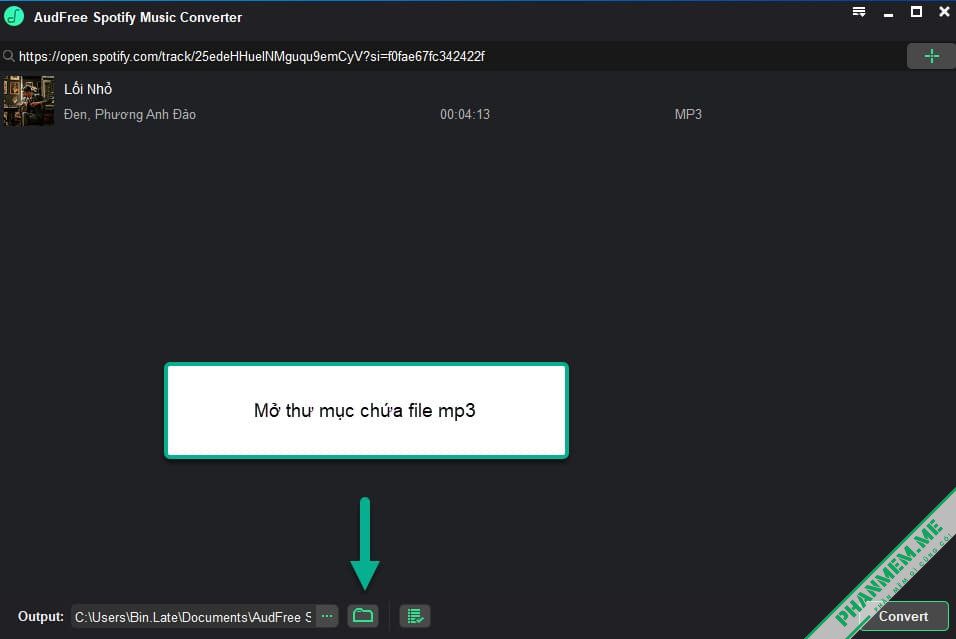956x639 pixels.
Task: Open the output folder icon
Action: (x=363, y=616)
